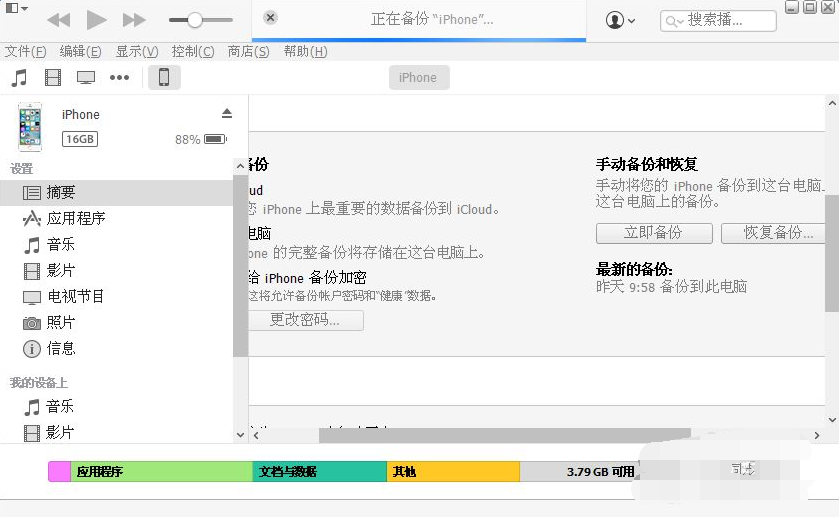The width and height of the screenshot is (839, 517).
Task: Open the 显示(V) menu
Action: (137, 51)
